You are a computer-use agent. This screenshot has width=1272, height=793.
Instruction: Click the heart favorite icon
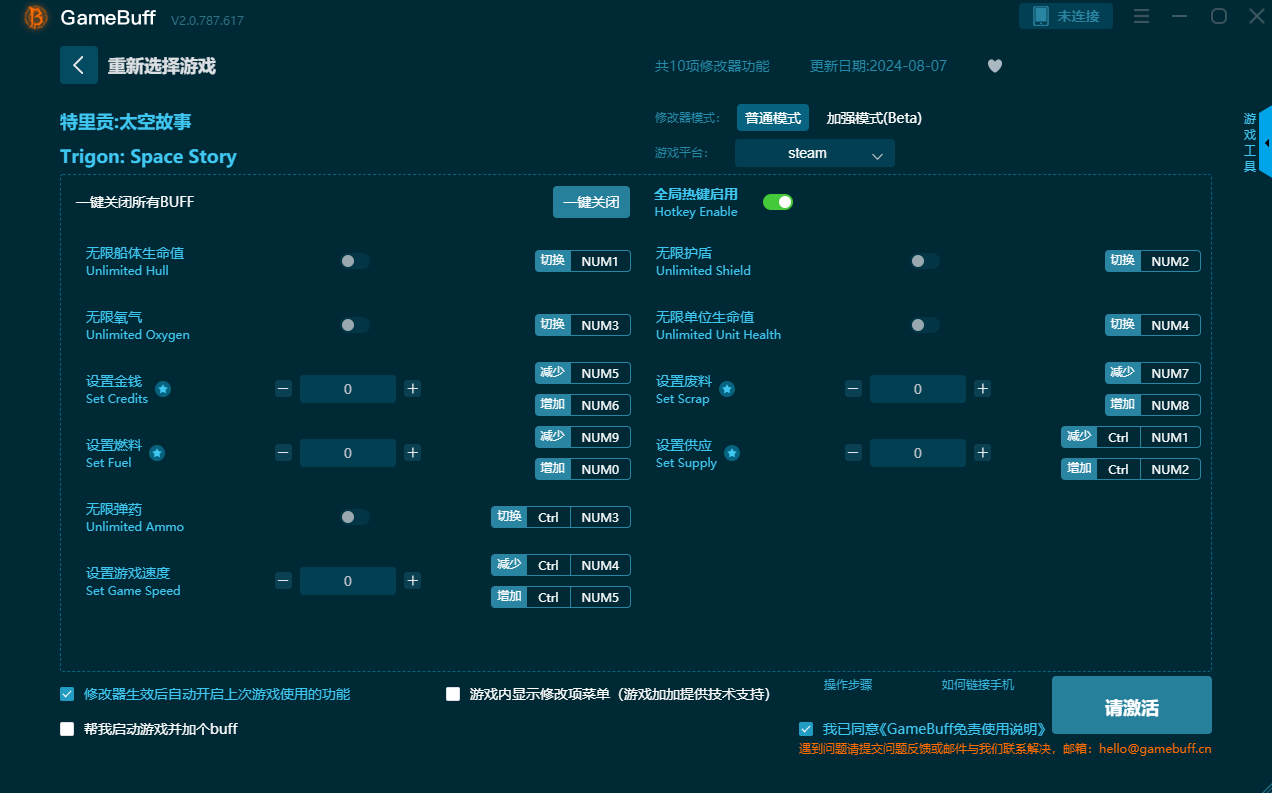pyautogui.click(x=994, y=66)
